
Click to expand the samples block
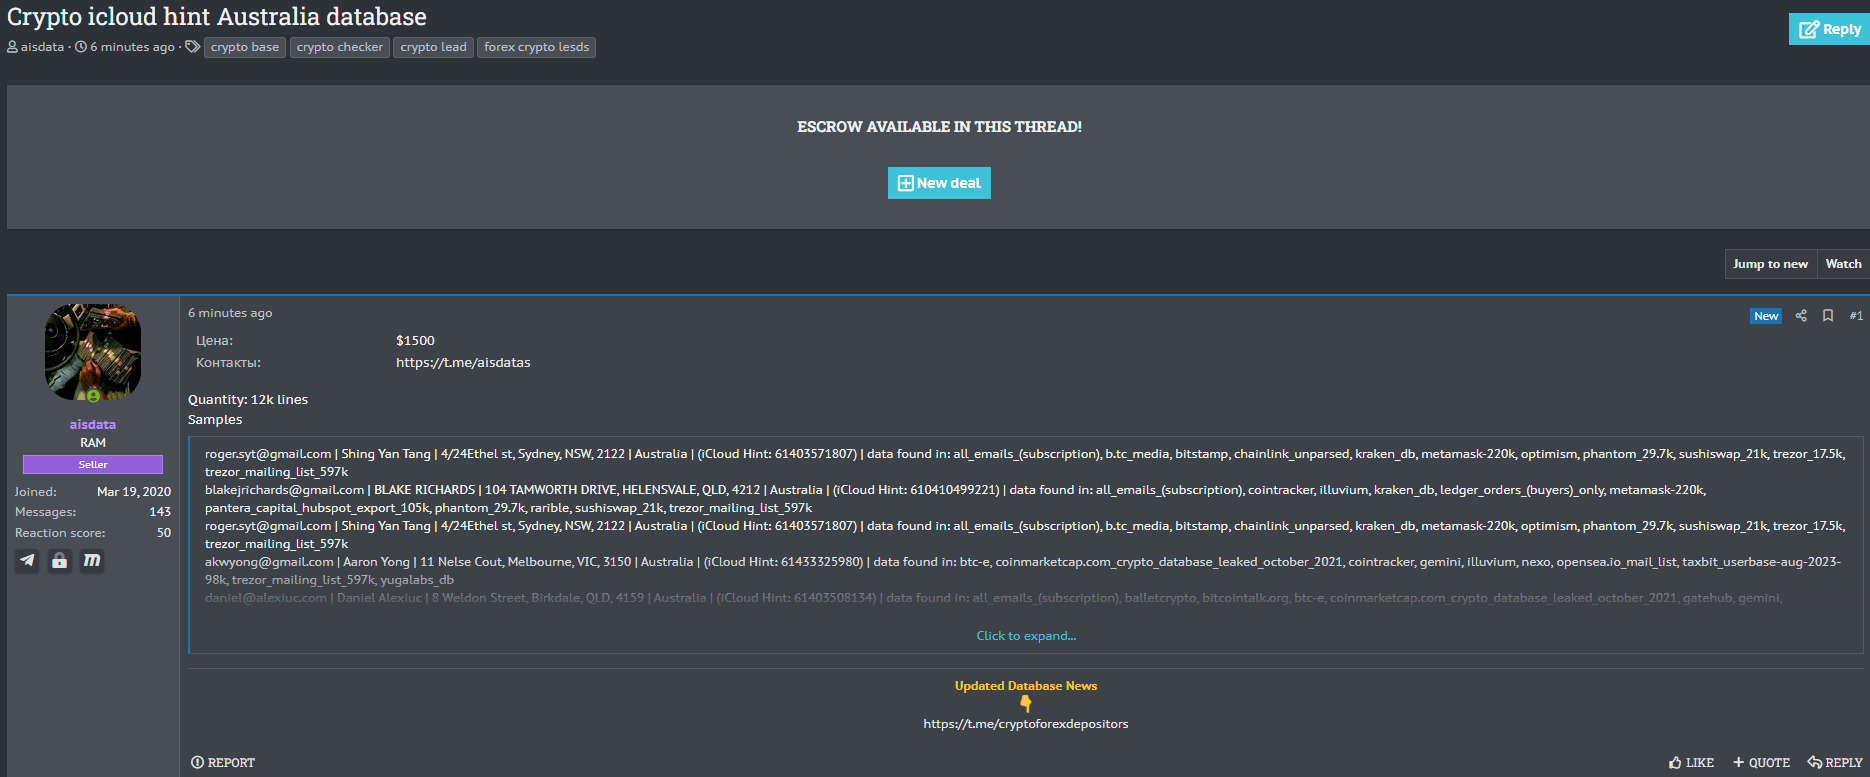pyautogui.click(x=1026, y=636)
